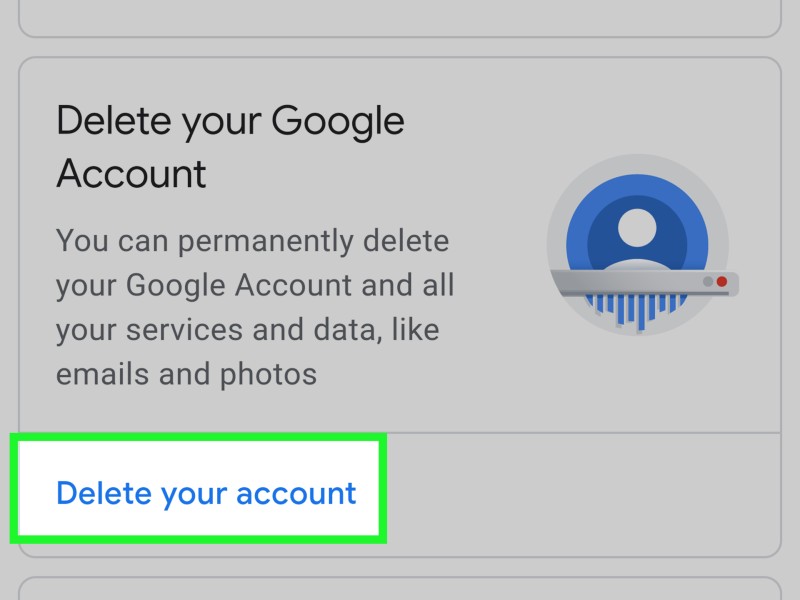The height and width of the screenshot is (600, 800).
Task: Click the permanently delete description paragraph
Action: [255, 307]
